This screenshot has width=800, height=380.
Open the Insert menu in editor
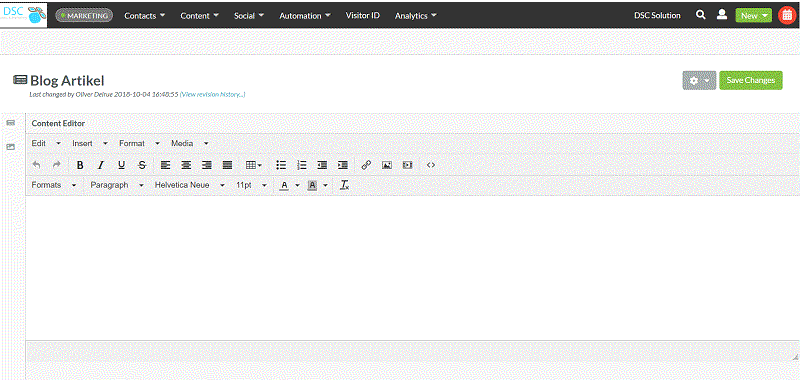click(x=90, y=143)
